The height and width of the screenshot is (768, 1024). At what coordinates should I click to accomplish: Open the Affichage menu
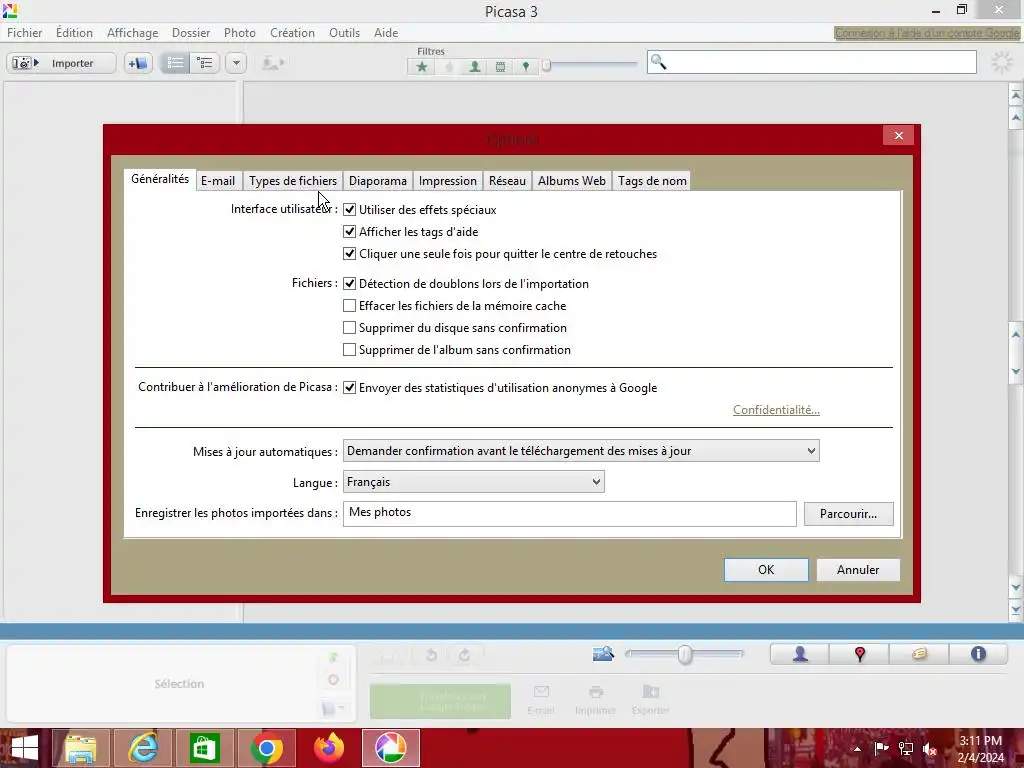[x=133, y=33]
